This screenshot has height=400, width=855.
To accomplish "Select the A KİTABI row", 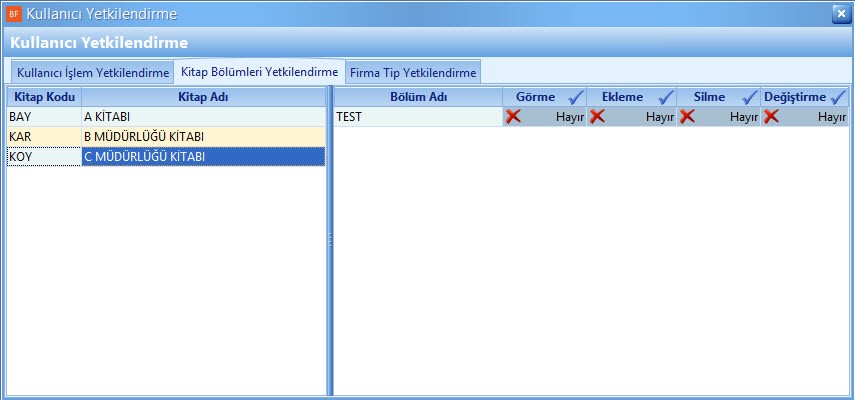I will pyautogui.click(x=203, y=117).
